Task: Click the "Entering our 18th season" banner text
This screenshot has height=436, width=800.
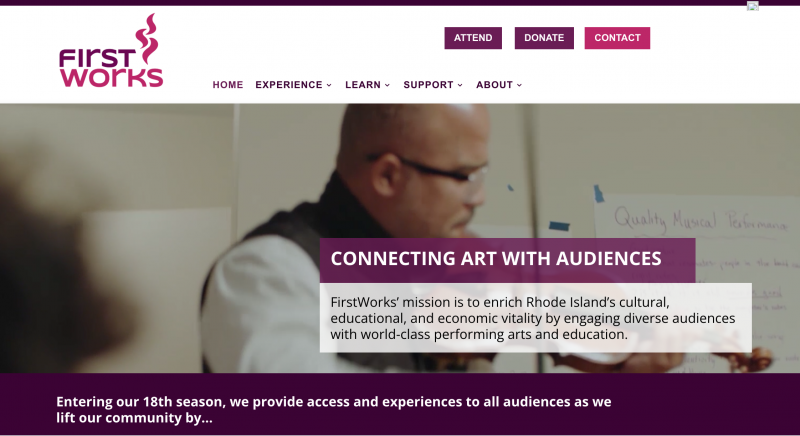Action: (x=333, y=409)
